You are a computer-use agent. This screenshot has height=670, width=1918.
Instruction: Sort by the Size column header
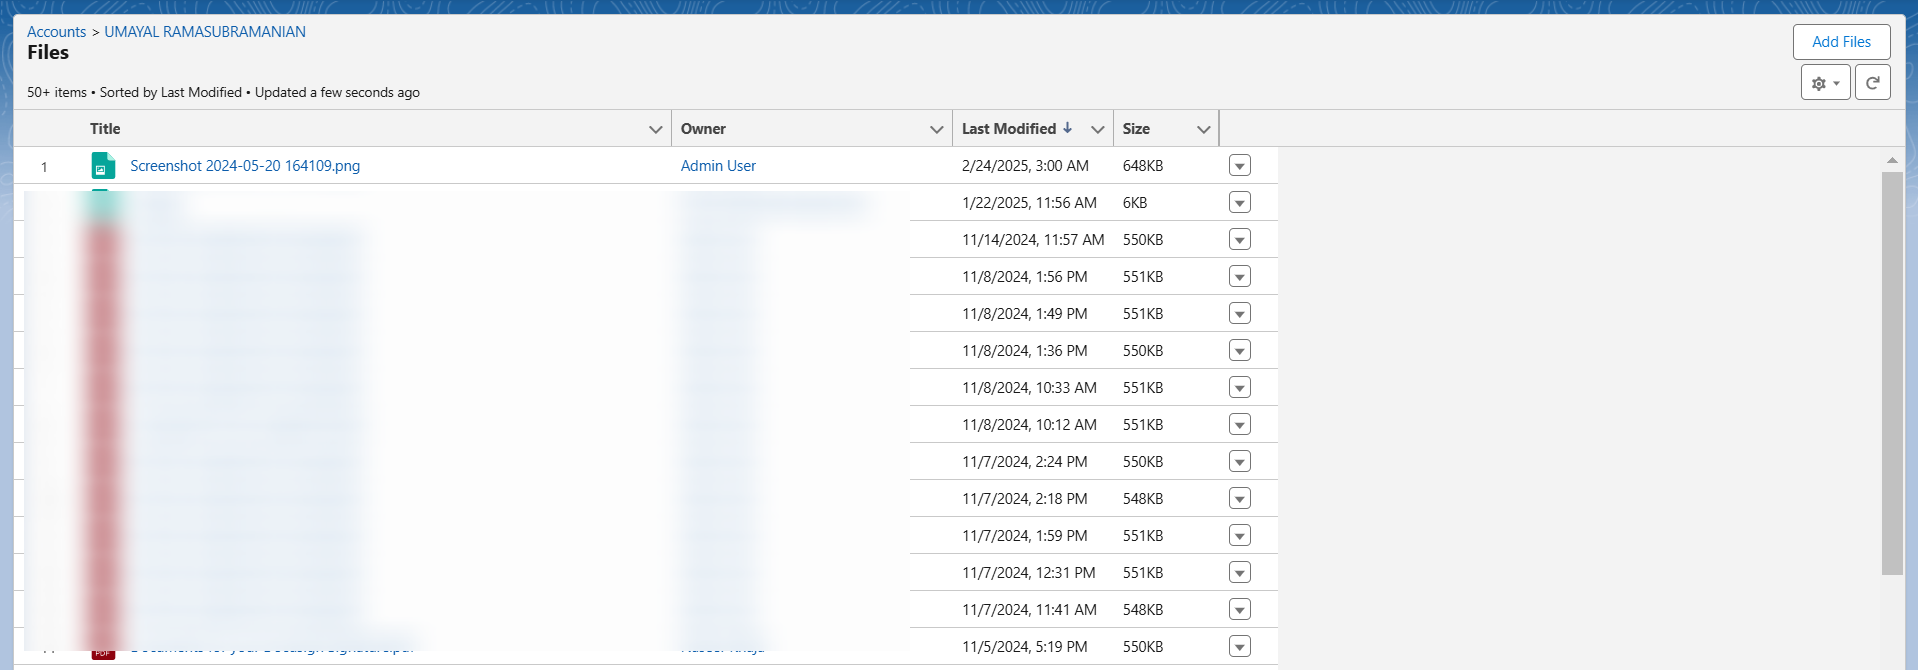coord(1136,129)
